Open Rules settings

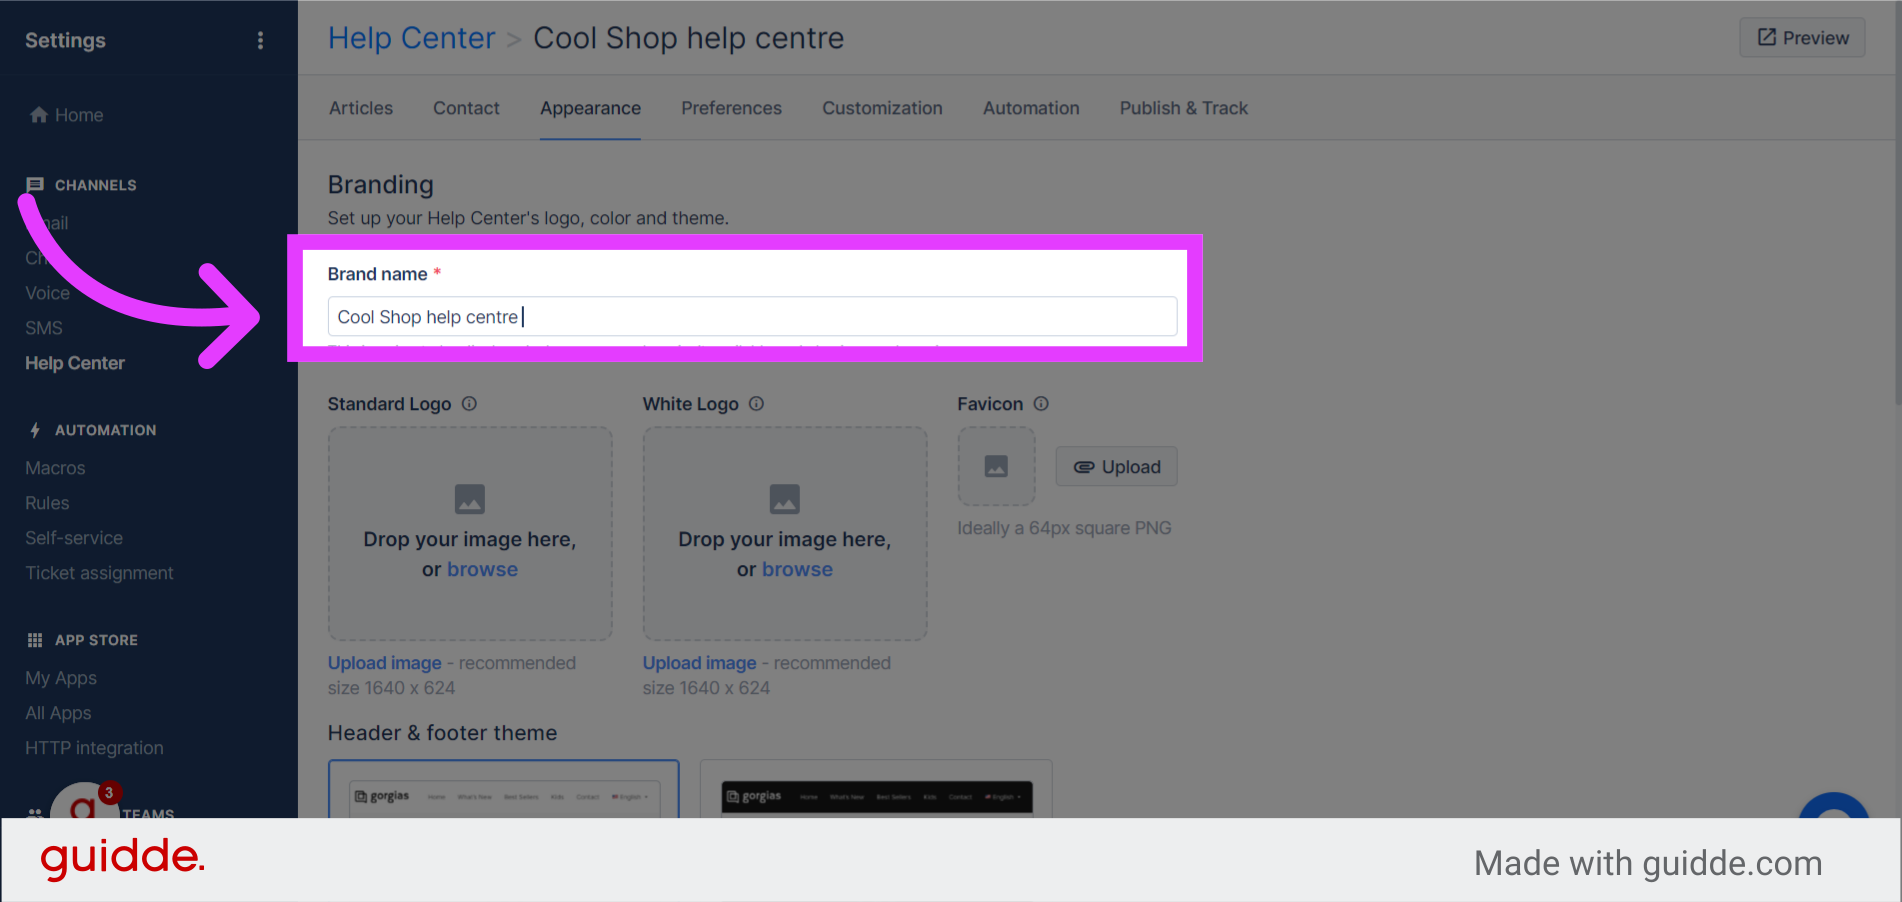47,503
